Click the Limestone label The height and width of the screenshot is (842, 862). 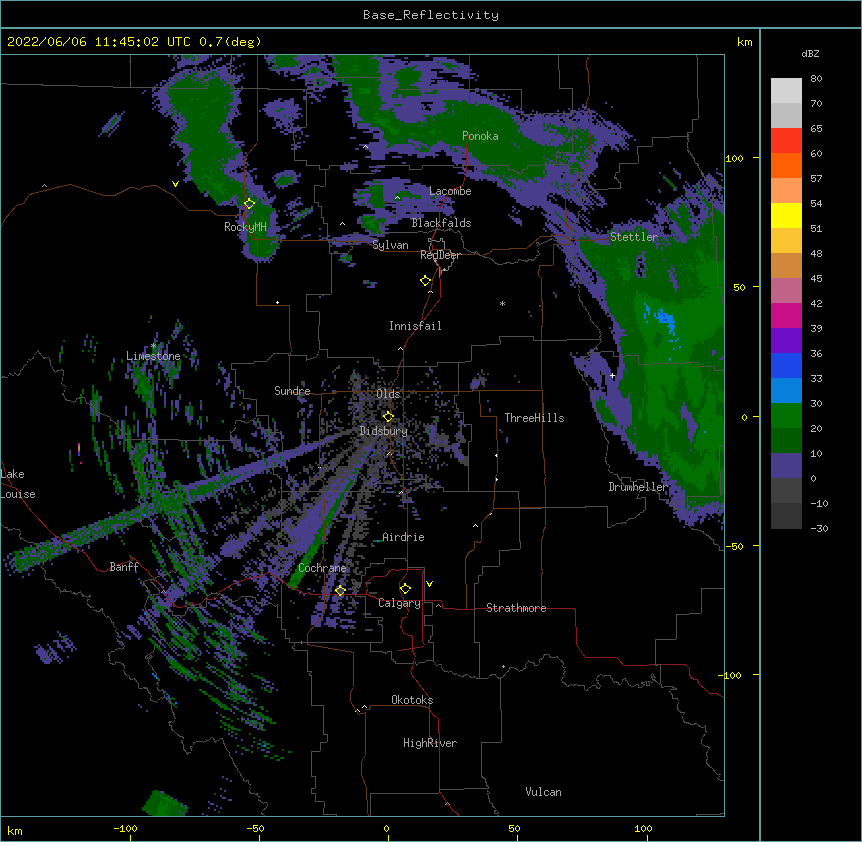point(153,356)
